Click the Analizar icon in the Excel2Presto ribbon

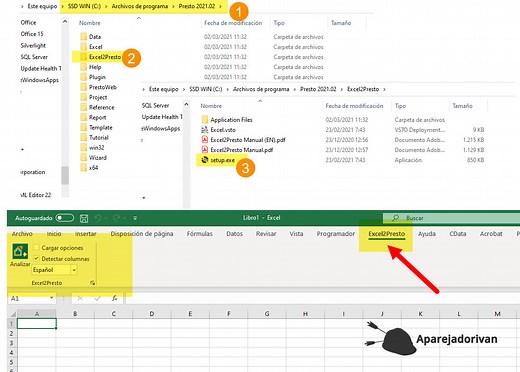point(20,251)
